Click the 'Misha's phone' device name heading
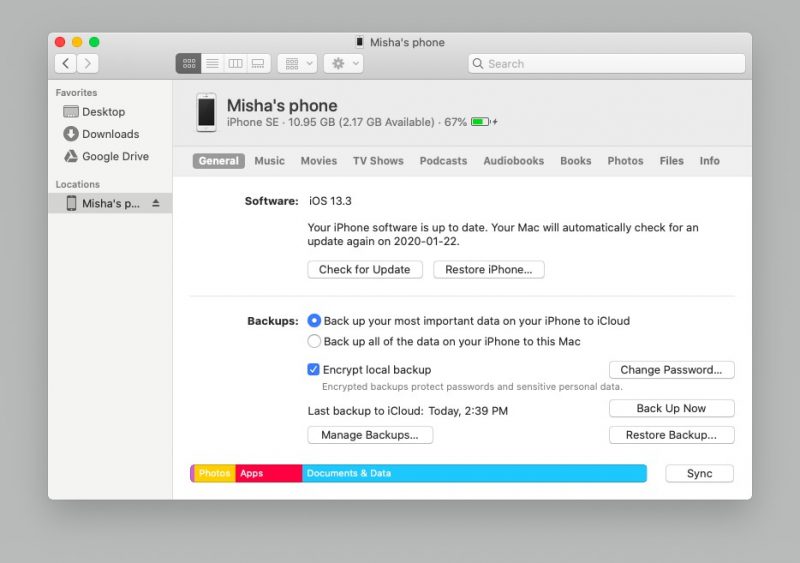800x563 pixels. (x=282, y=105)
